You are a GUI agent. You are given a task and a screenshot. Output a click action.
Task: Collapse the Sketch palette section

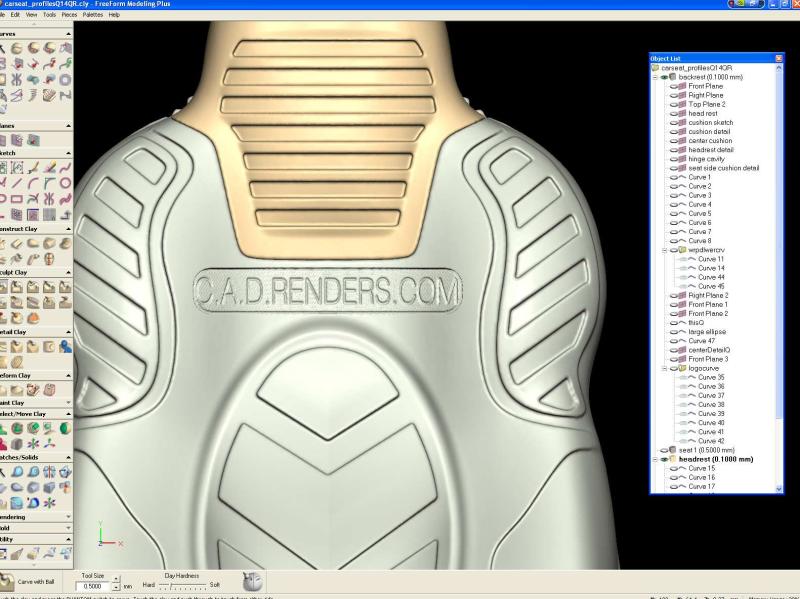click(68, 153)
